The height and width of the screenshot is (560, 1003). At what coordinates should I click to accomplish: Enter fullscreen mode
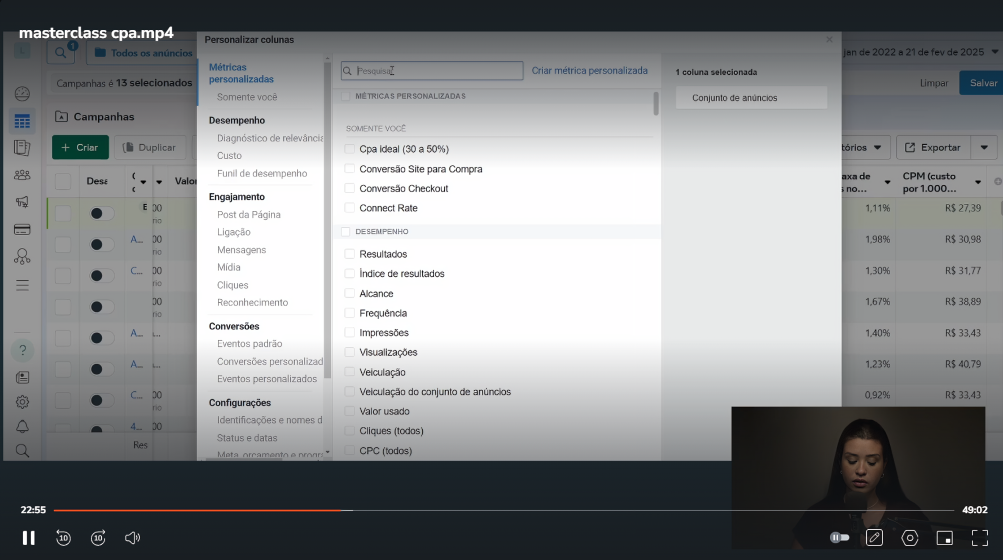[x=979, y=538]
